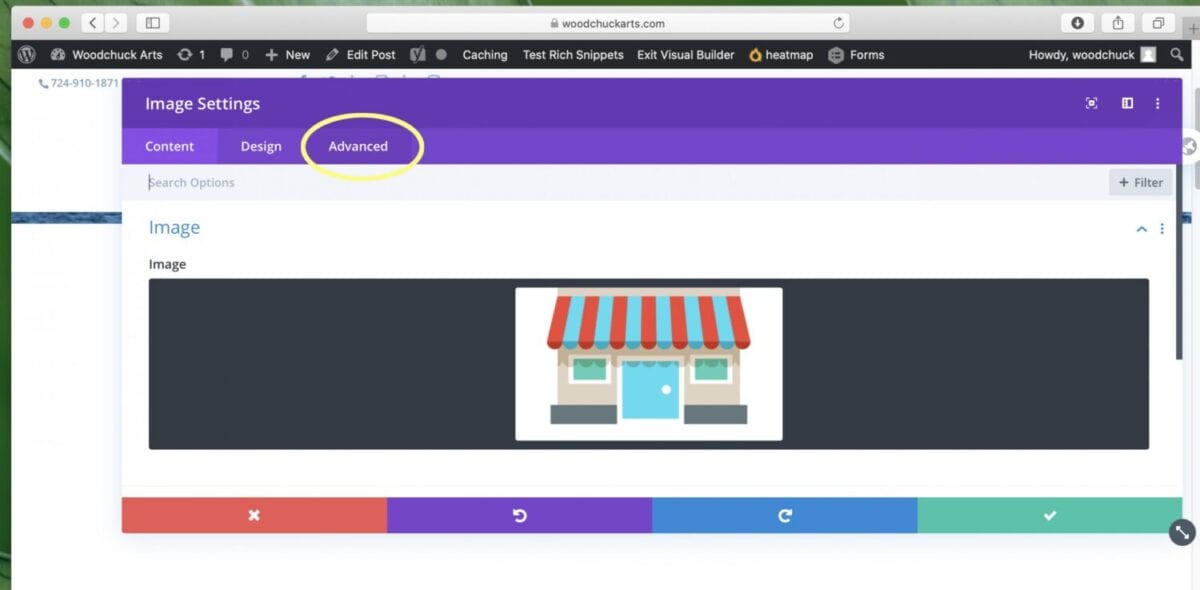This screenshot has width=1200, height=590.
Task: Click the expand modal fullscreen icon
Action: pos(1091,103)
